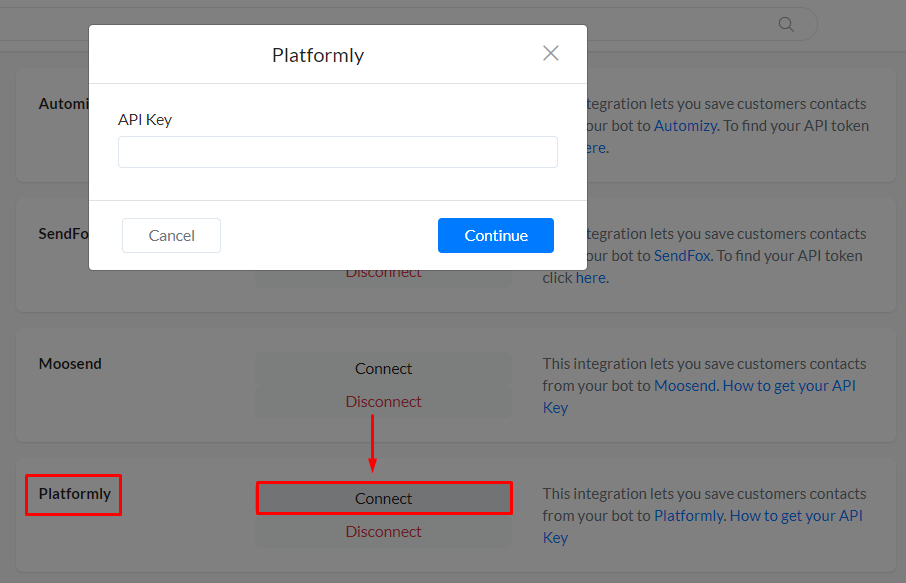Click the 'here' link for SendFox token
The width and height of the screenshot is (906, 583).
coord(591,278)
